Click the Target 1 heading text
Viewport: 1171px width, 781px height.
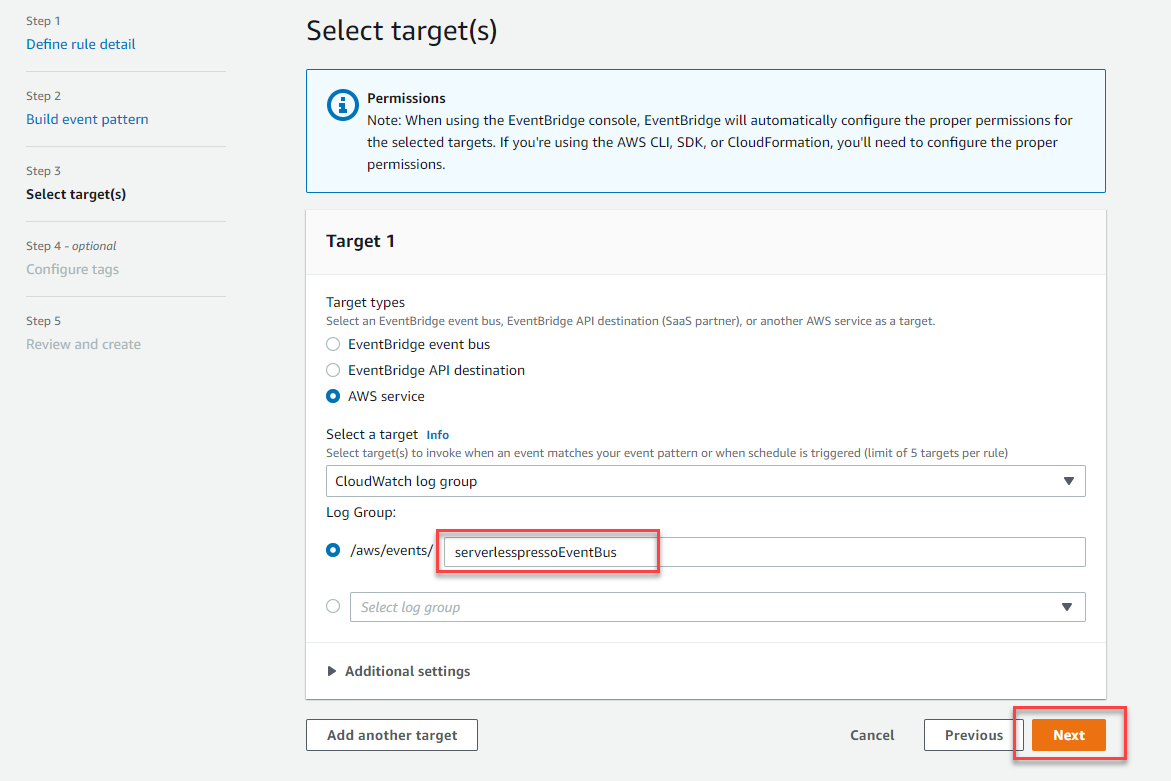361,241
